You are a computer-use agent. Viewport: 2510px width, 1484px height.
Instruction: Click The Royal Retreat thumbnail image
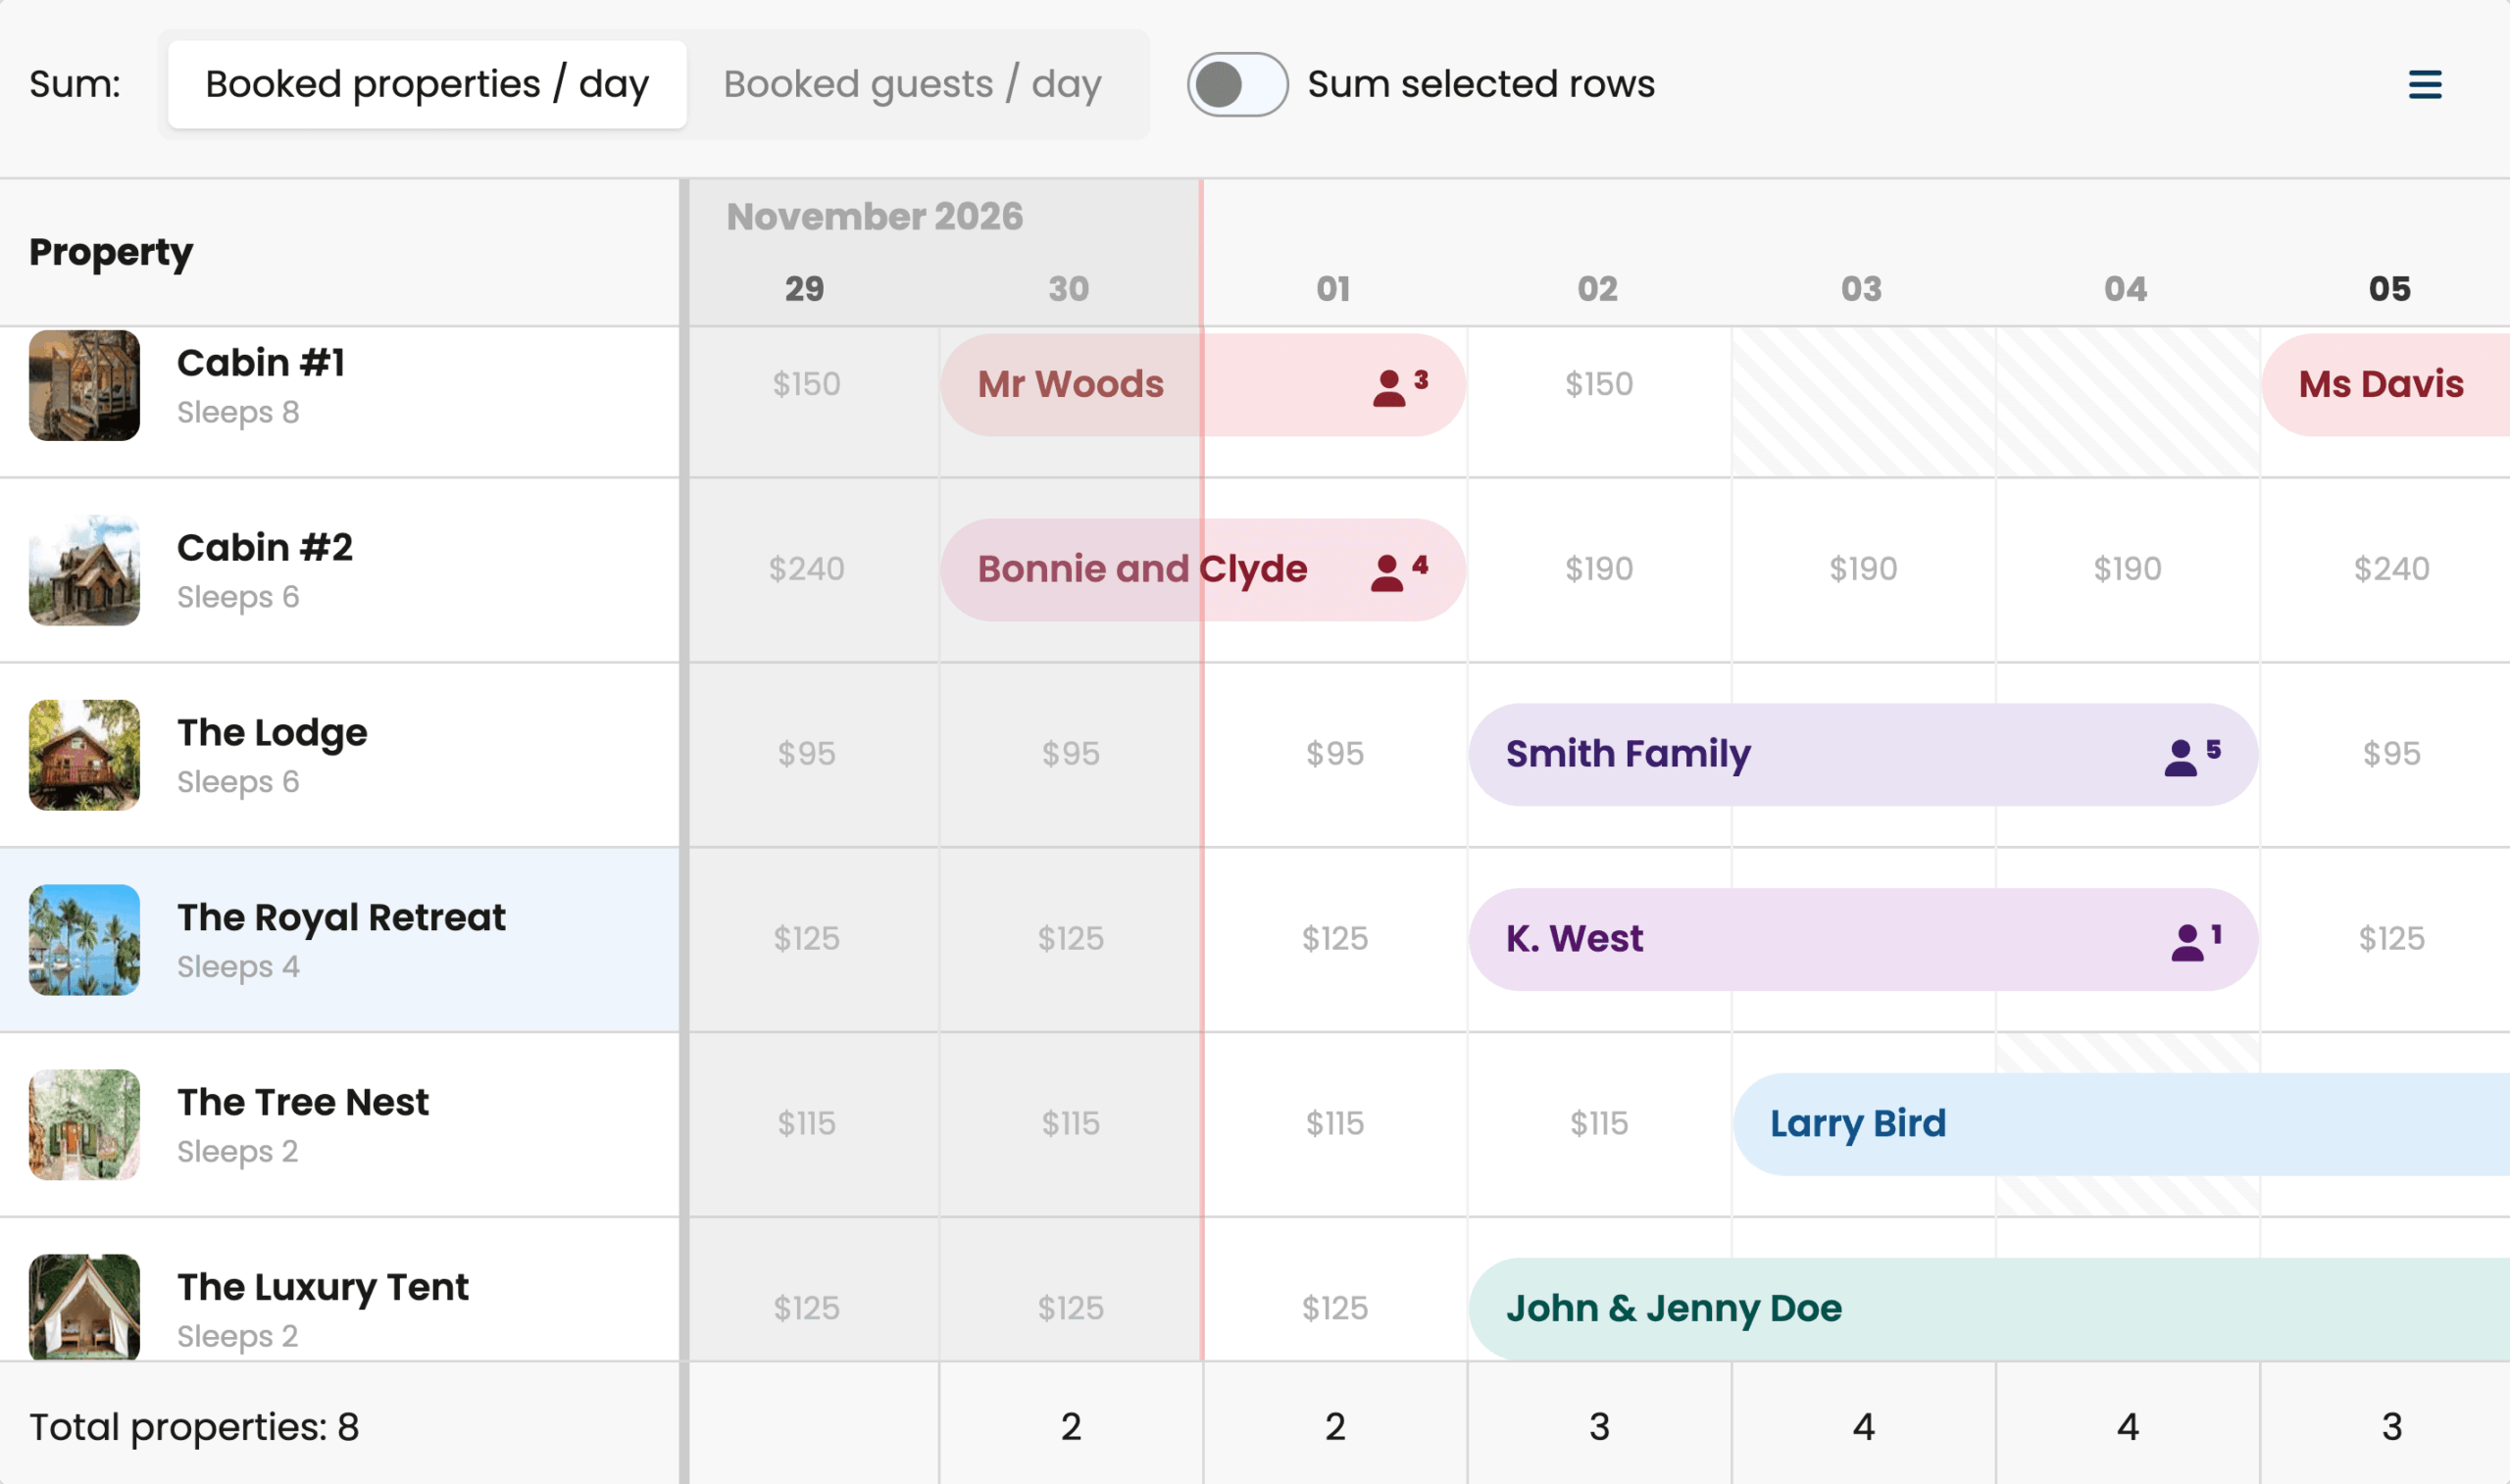coord(84,939)
